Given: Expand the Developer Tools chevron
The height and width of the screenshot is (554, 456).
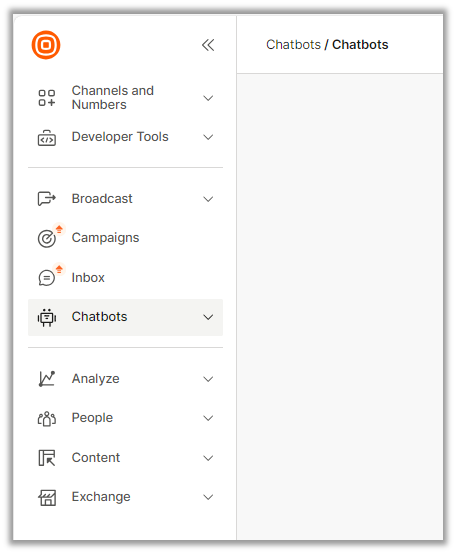Looking at the screenshot, I should 208,137.
